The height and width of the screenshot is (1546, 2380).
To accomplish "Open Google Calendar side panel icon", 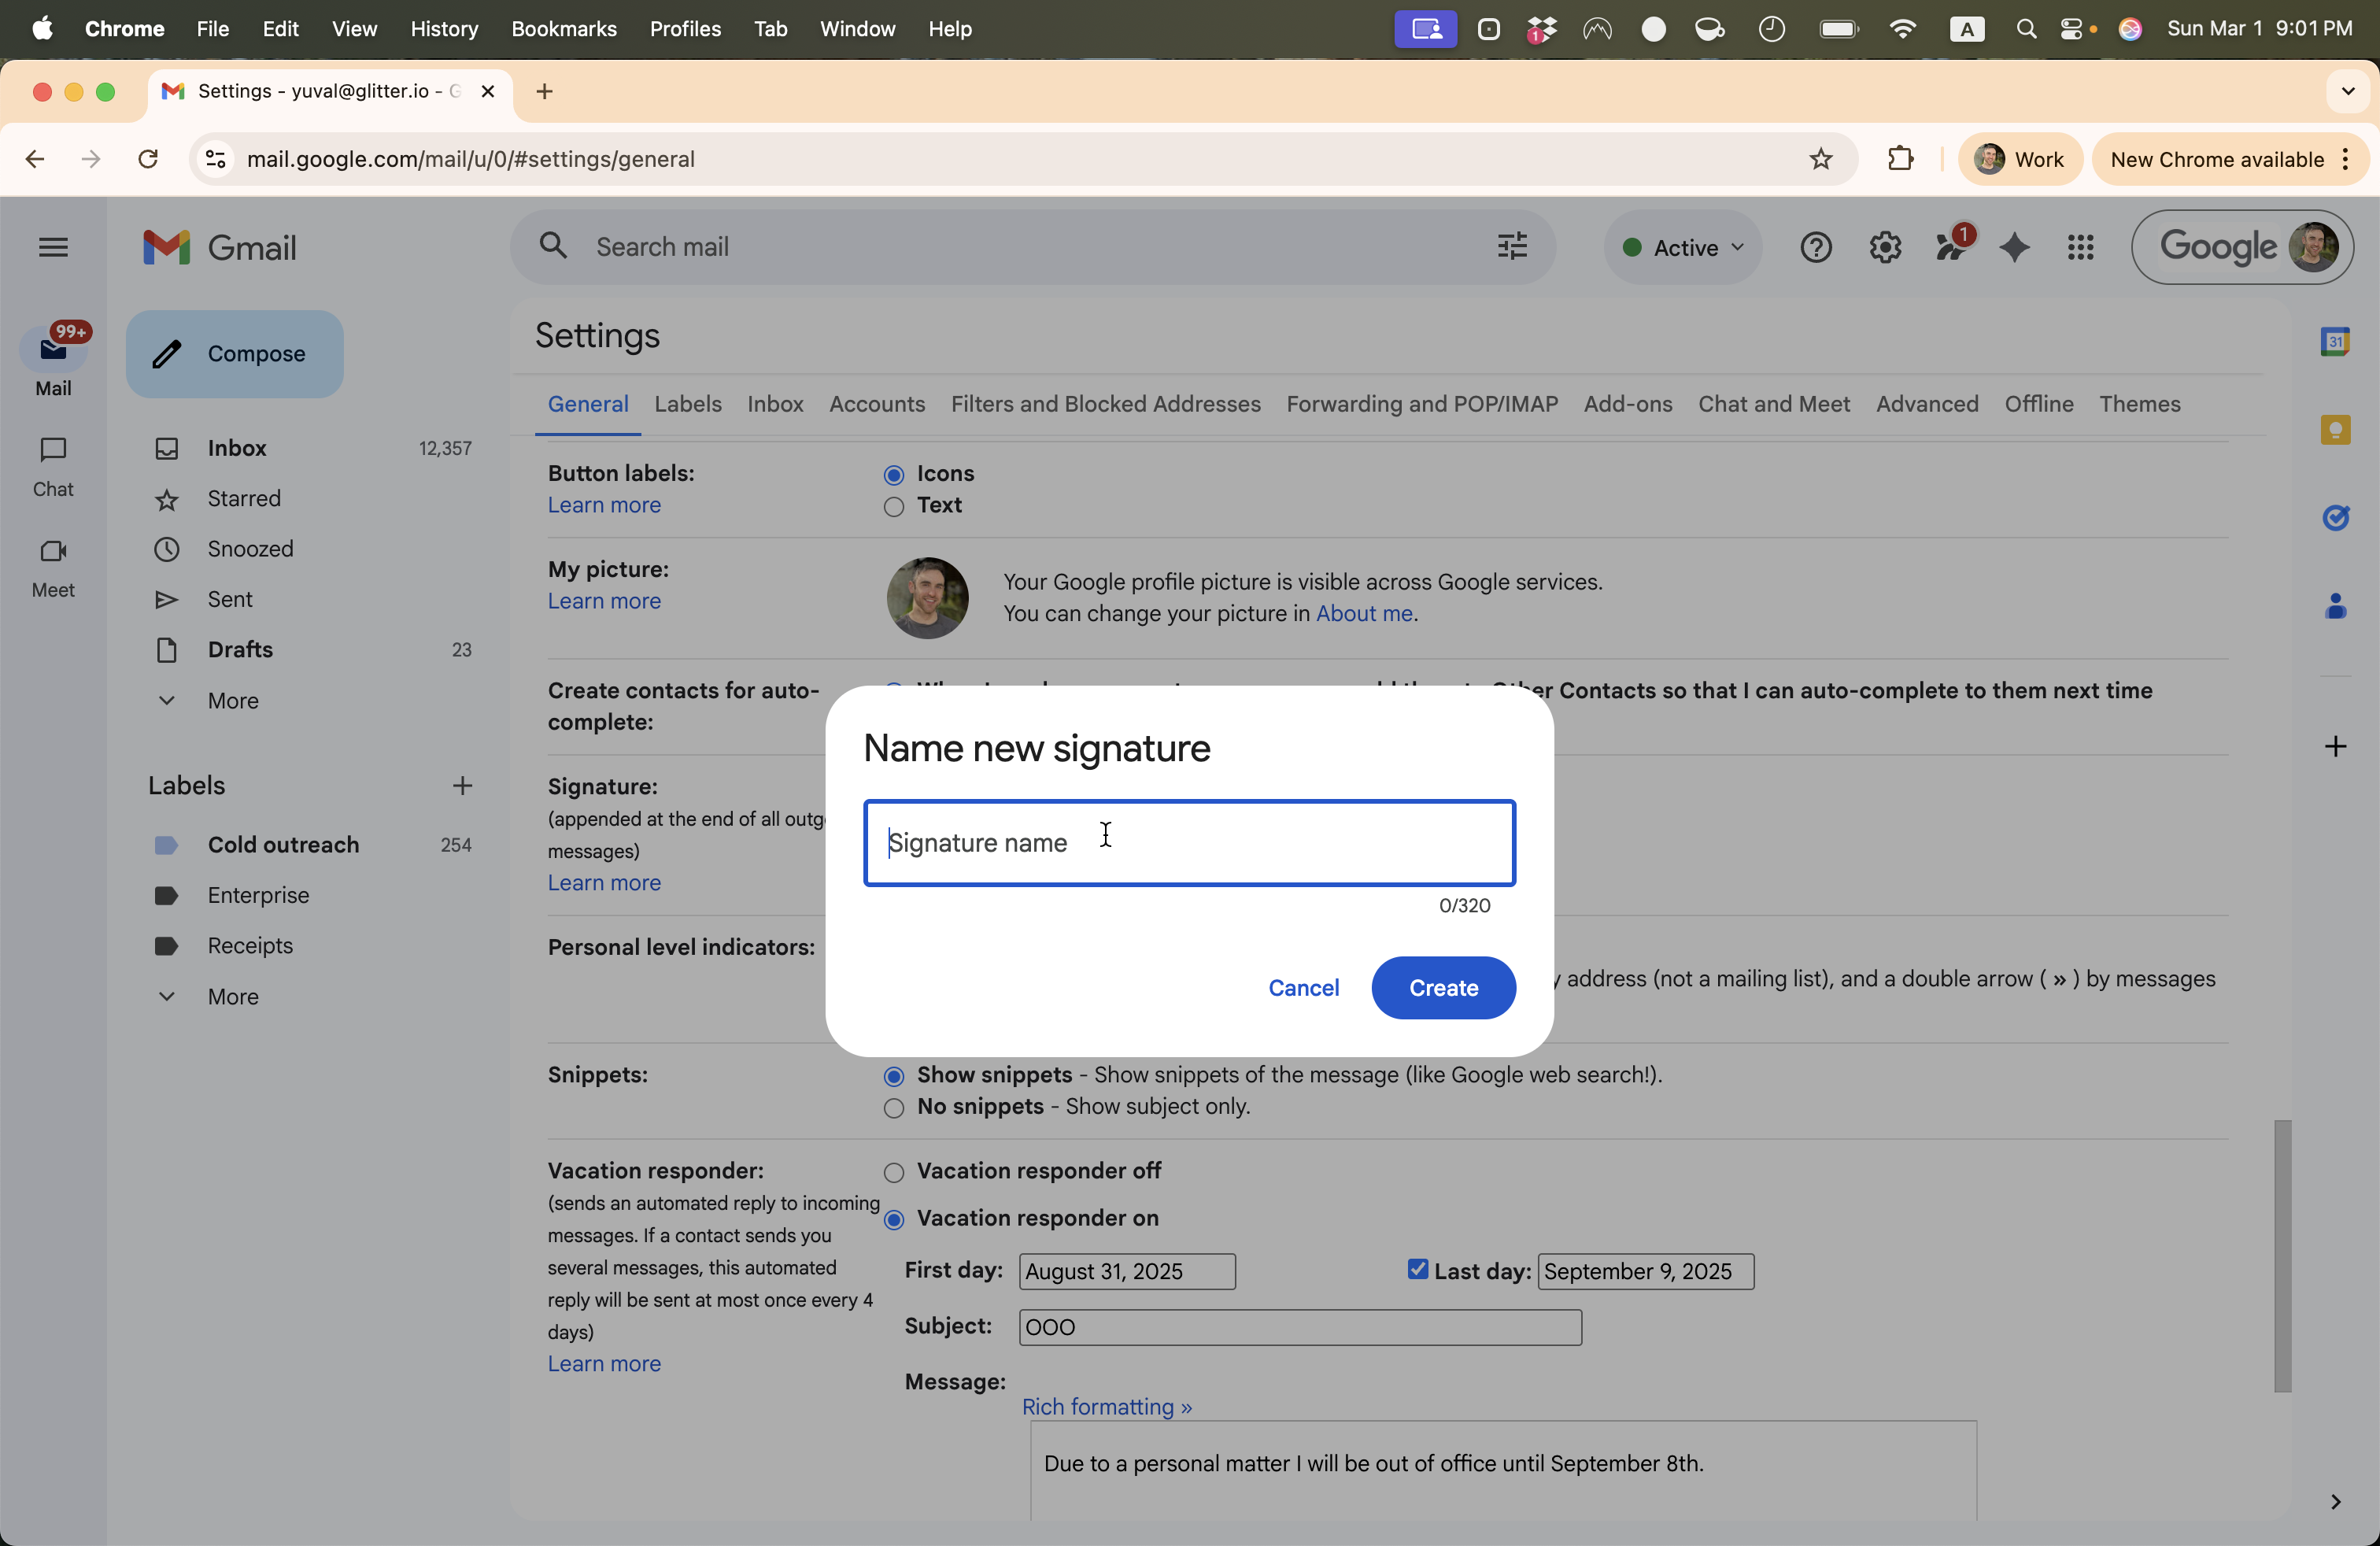I will click(2334, 342).
